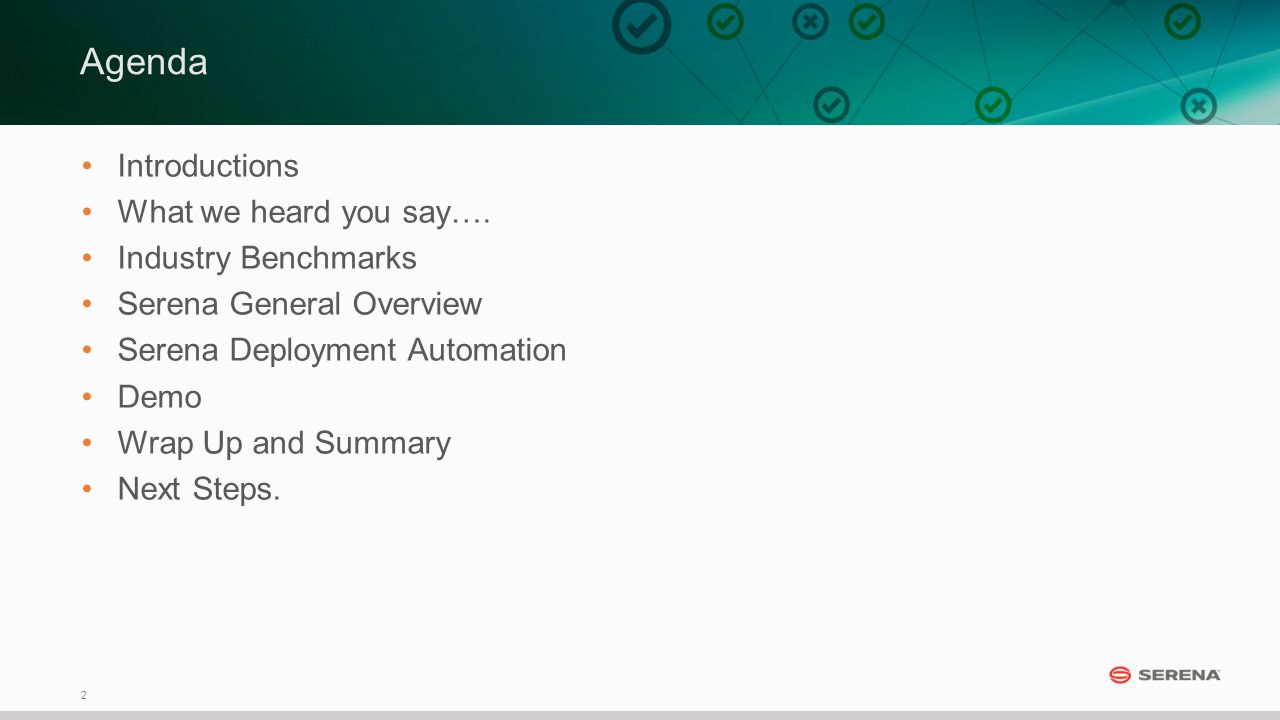Select the Next Steps bullet text
The height and width of the screenshot is (720, 1280).
[x=199, y=489]
